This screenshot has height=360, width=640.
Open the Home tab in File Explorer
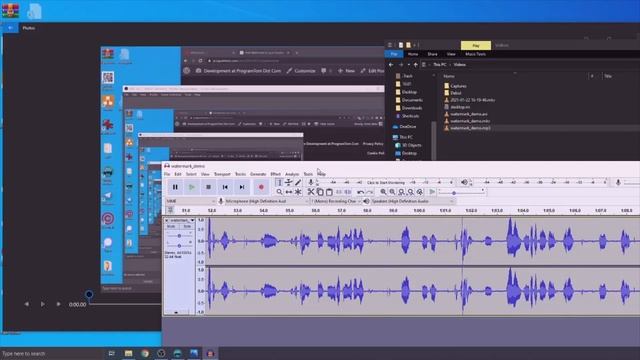[413, 54]
